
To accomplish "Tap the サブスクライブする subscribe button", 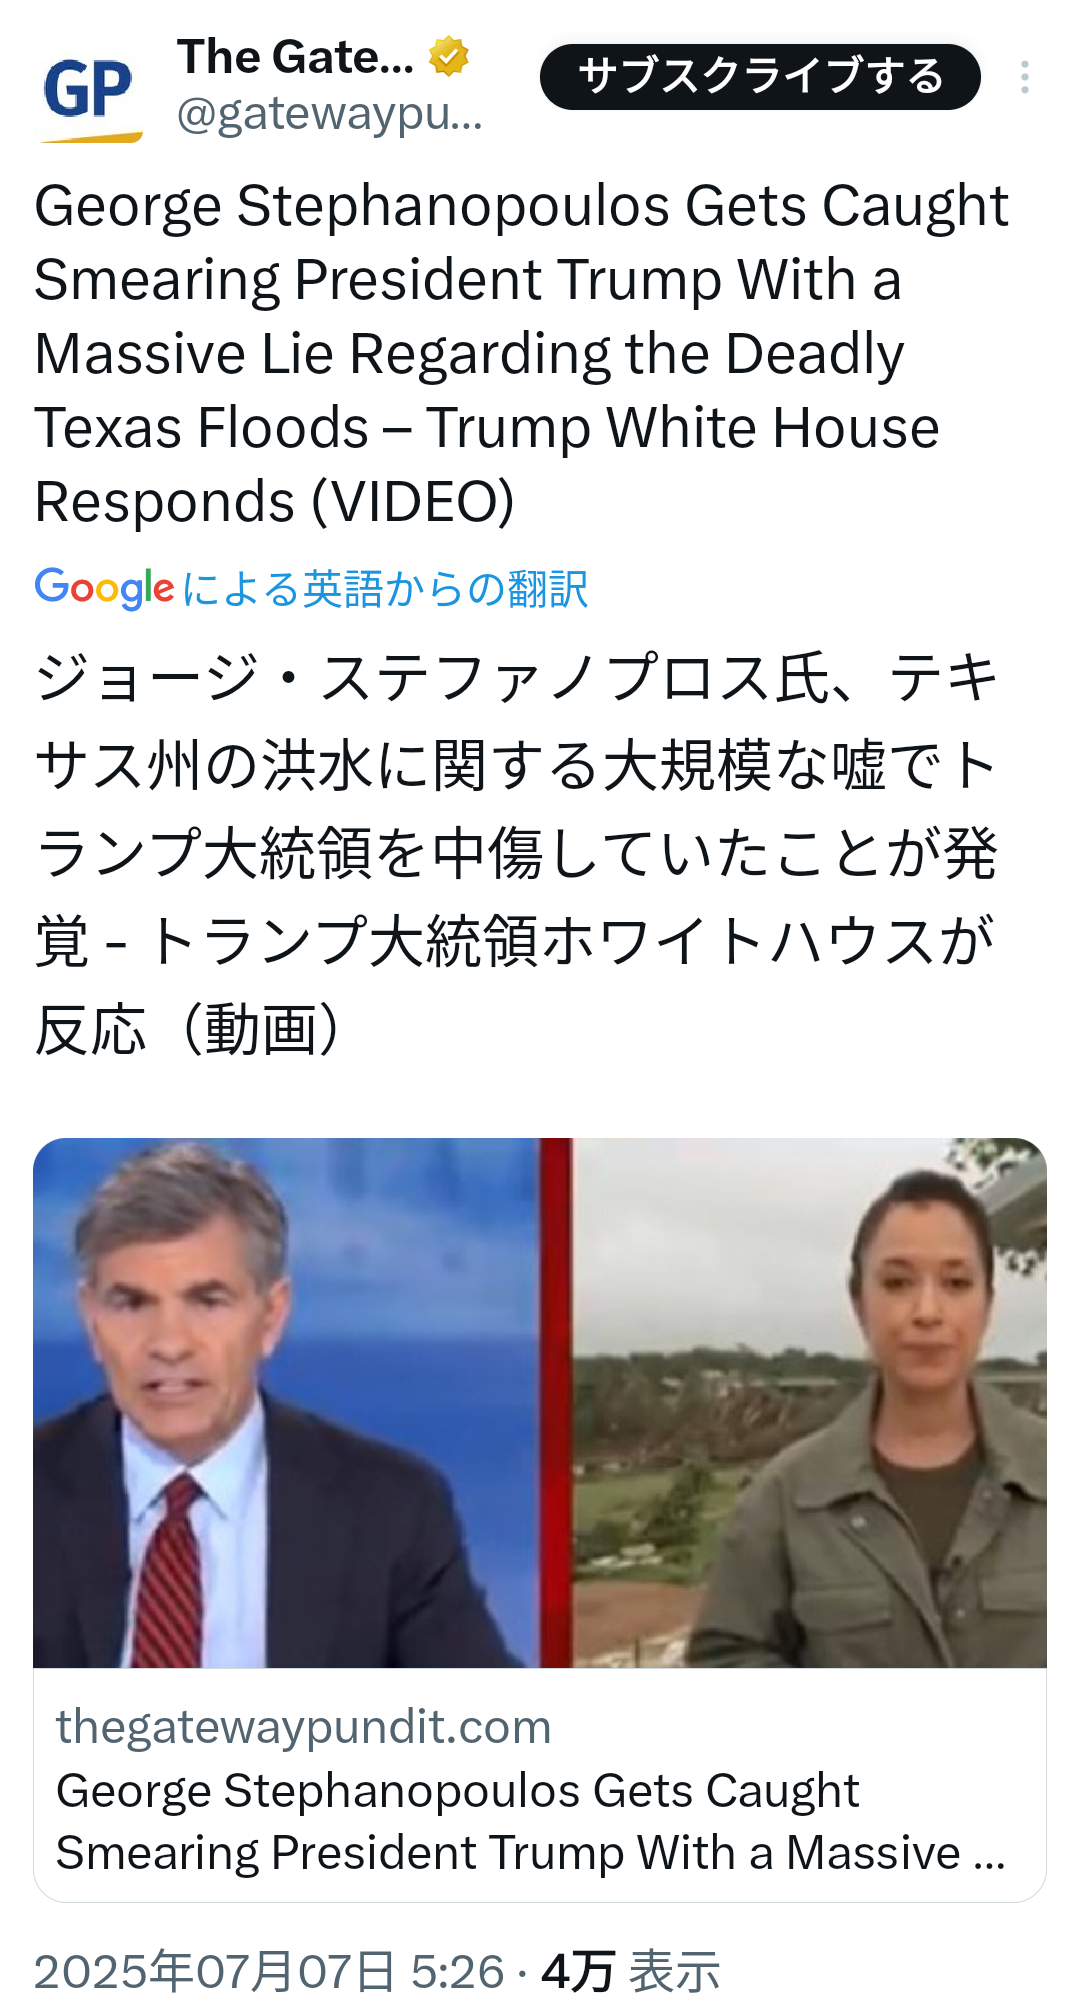I will coord(760,77).
